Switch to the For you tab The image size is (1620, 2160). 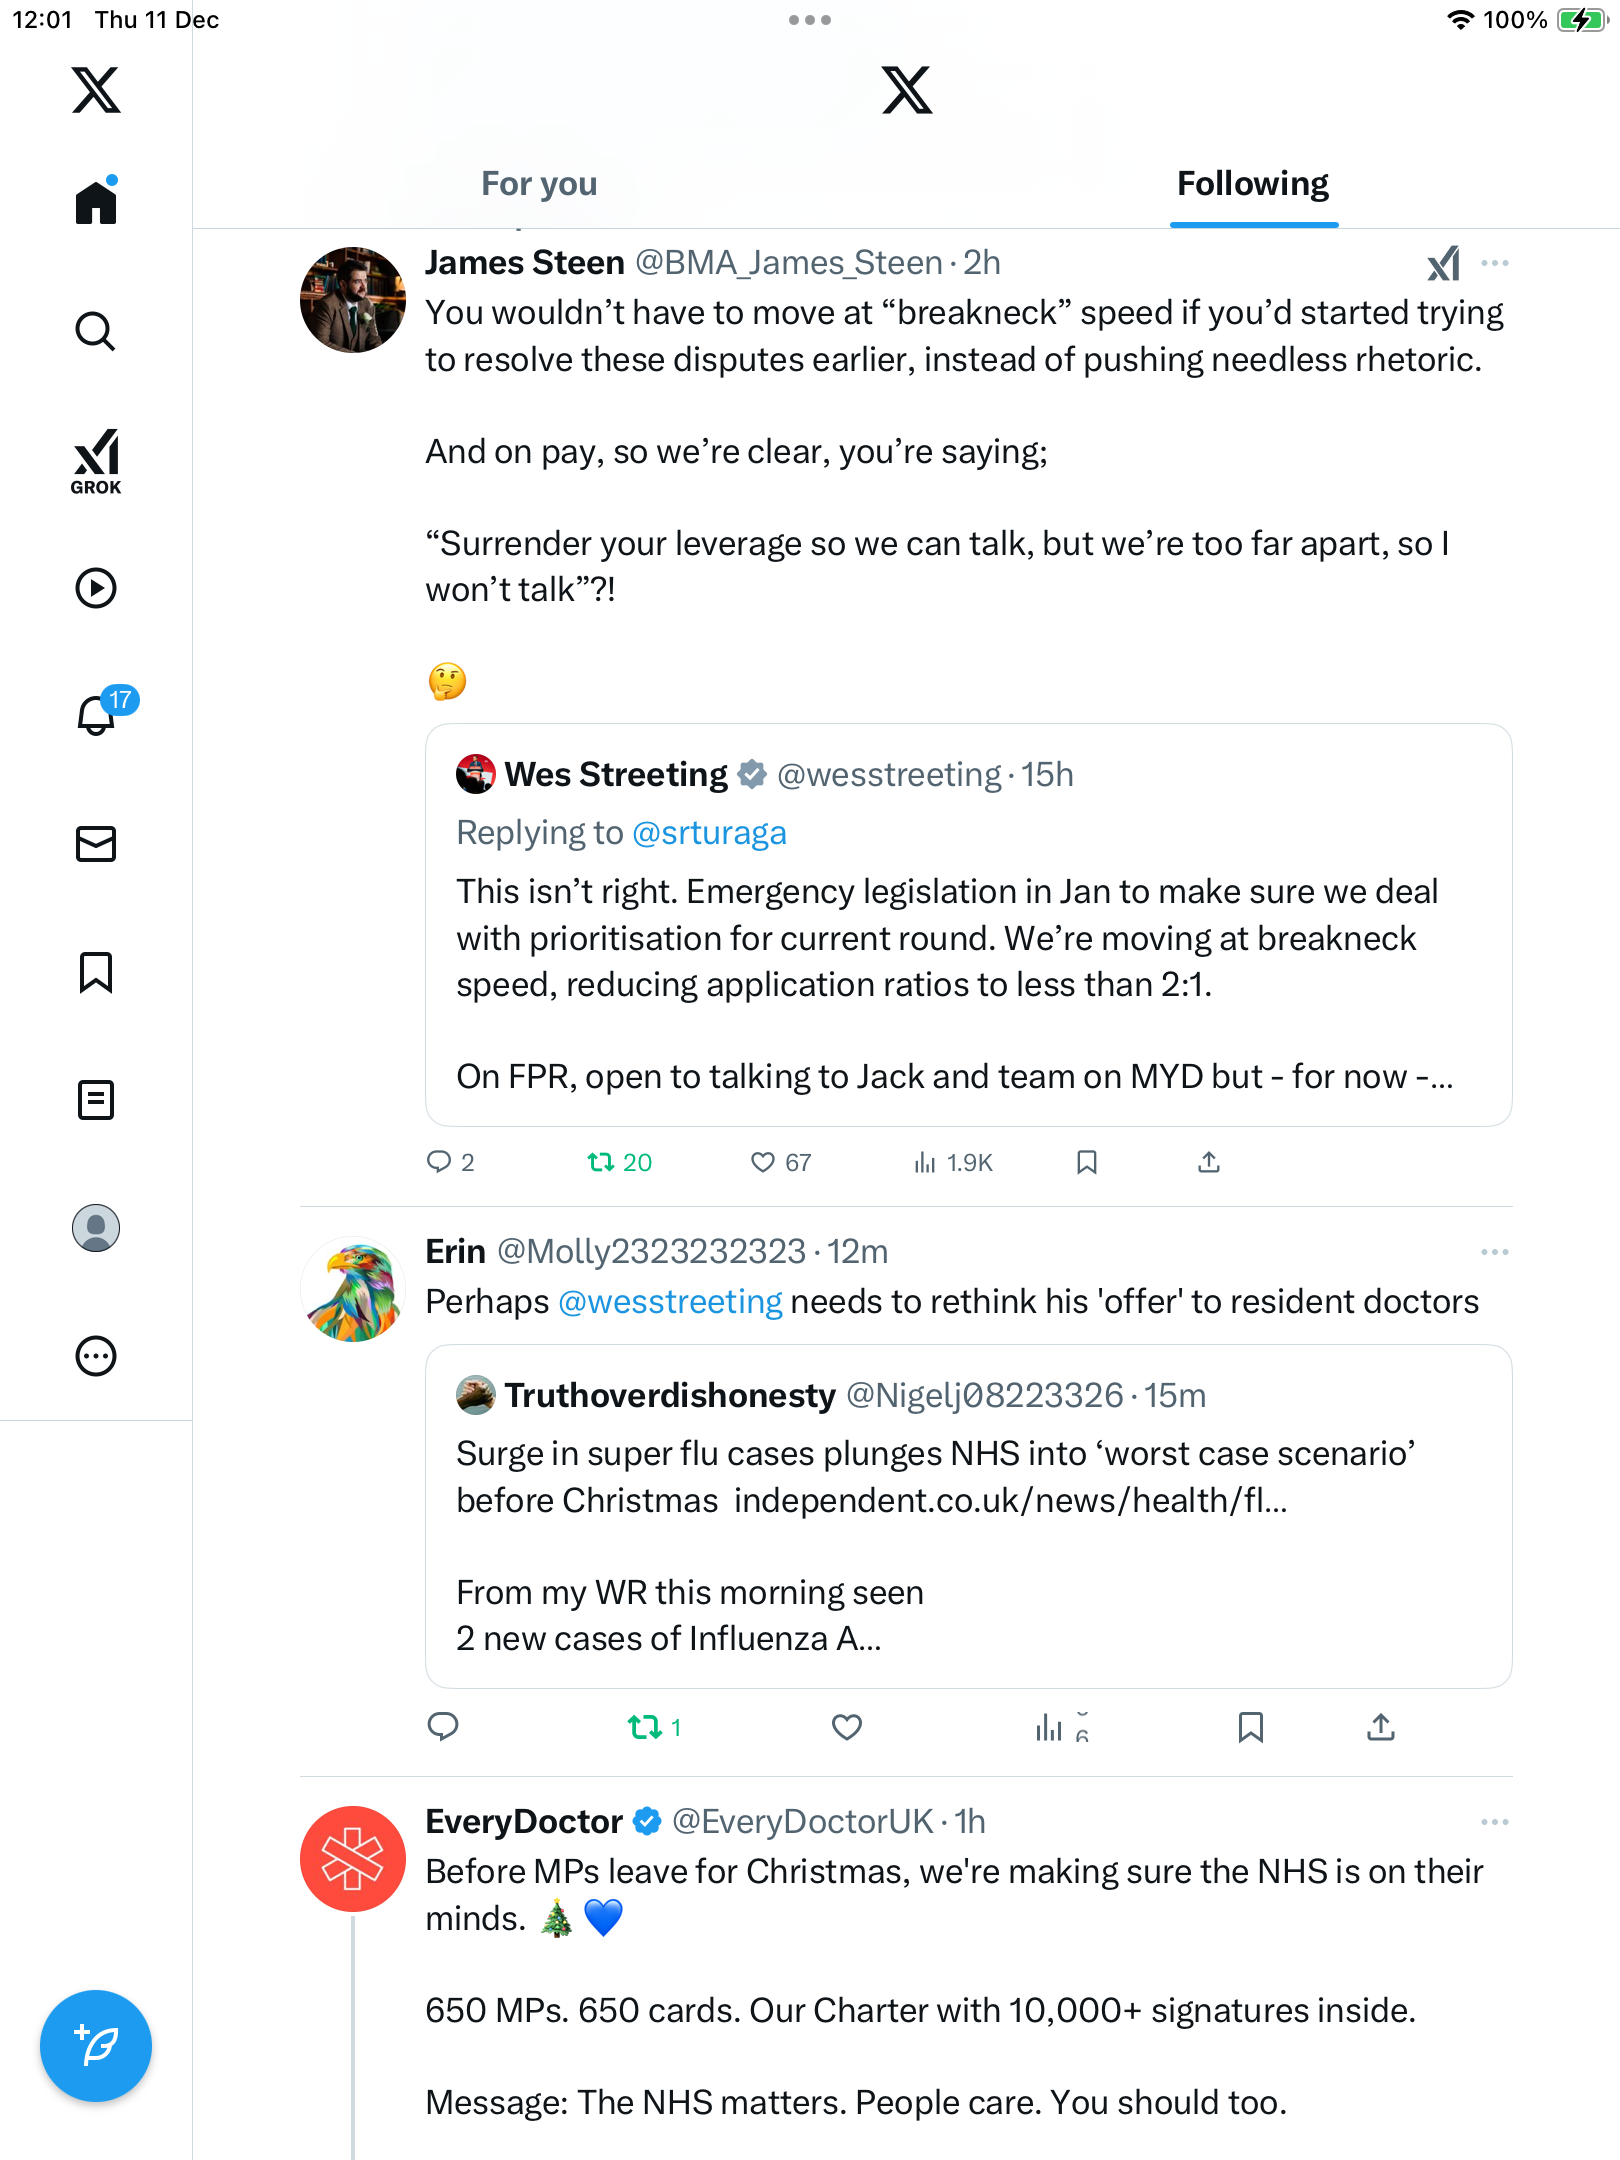[539, 184]
